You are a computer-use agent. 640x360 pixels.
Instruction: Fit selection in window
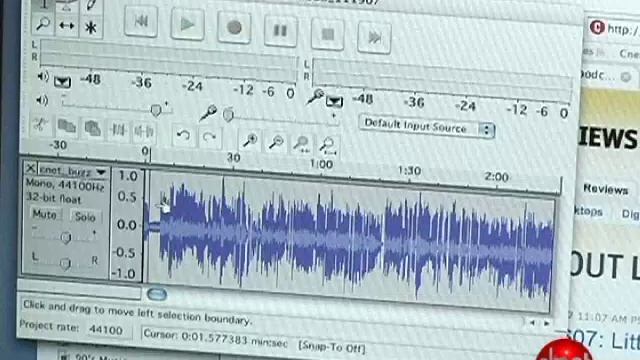(302, 144)
